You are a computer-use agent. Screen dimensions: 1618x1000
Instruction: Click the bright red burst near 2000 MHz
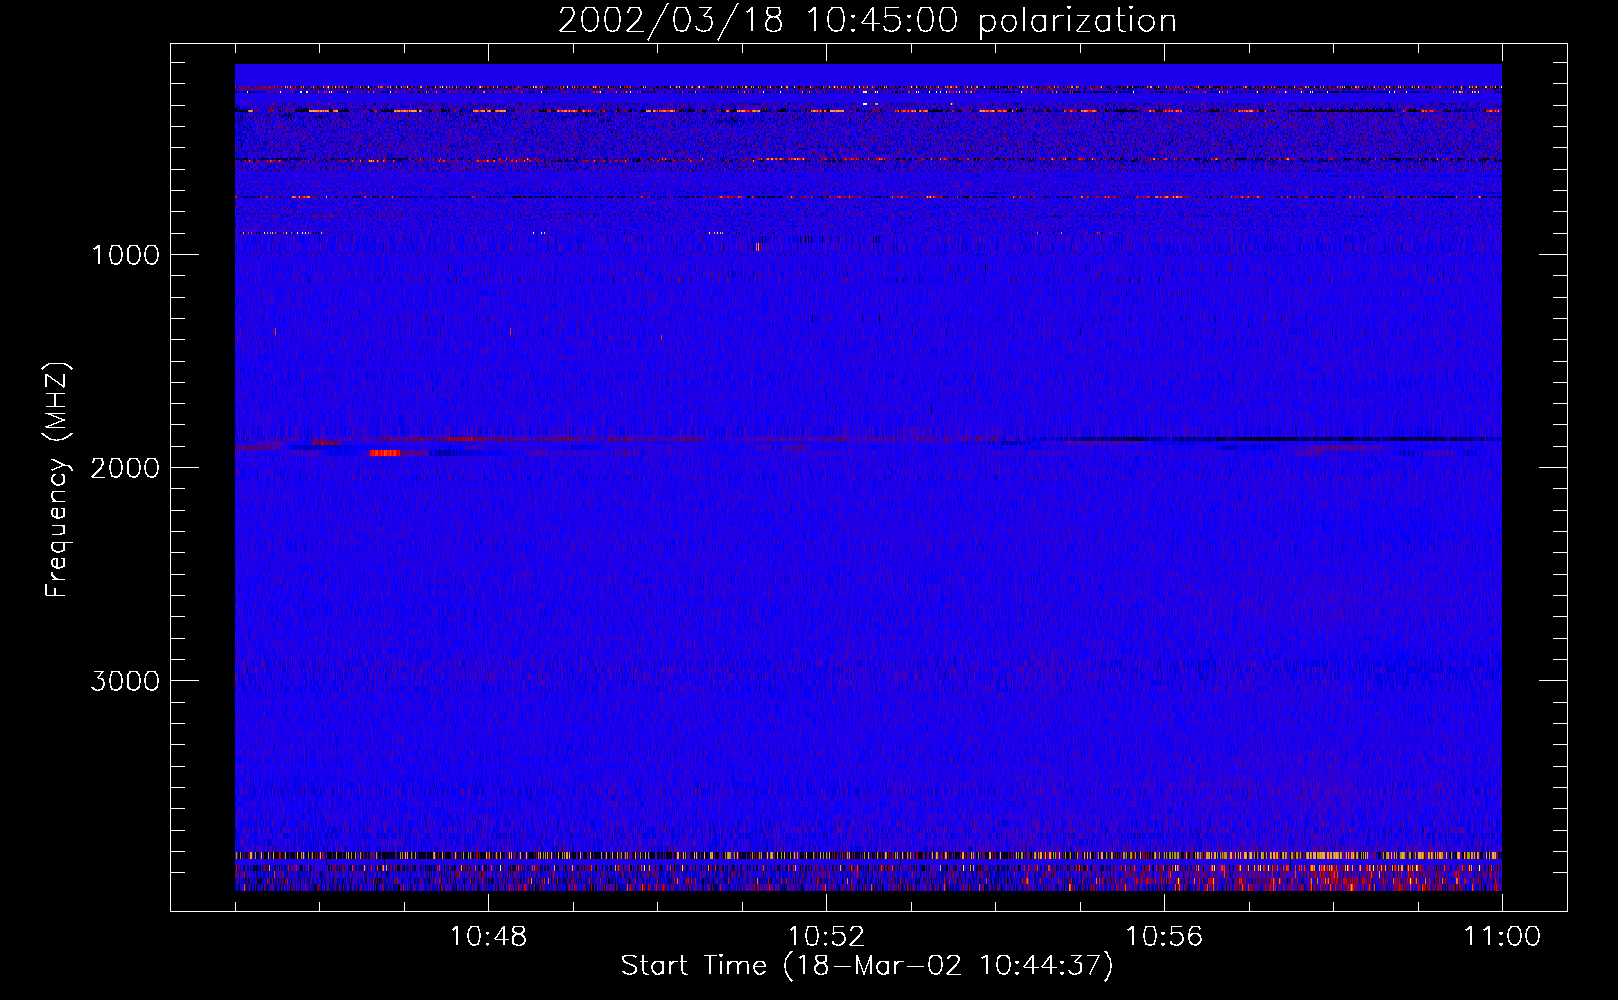pos(384,453)
